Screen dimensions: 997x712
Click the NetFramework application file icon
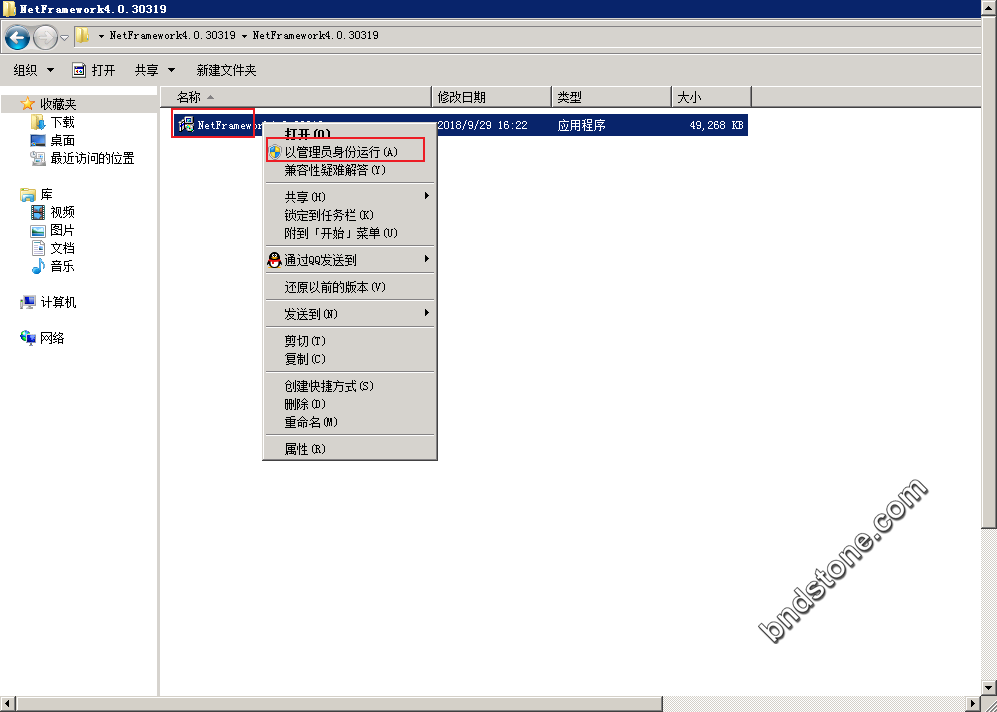click(x=186, y=125)
